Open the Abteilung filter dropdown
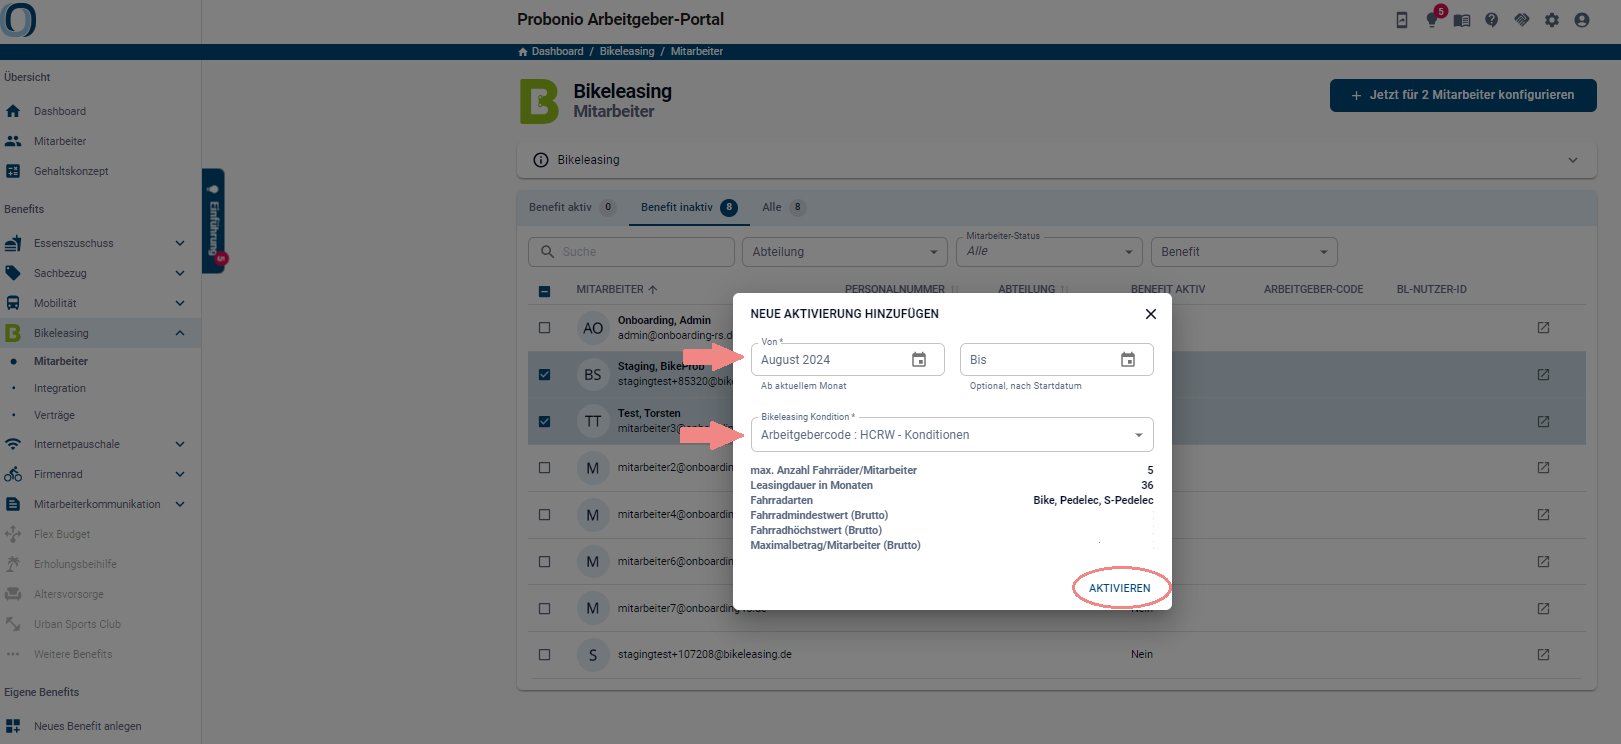This screenshot has width=1621, height=744. [x=844, y=252]
